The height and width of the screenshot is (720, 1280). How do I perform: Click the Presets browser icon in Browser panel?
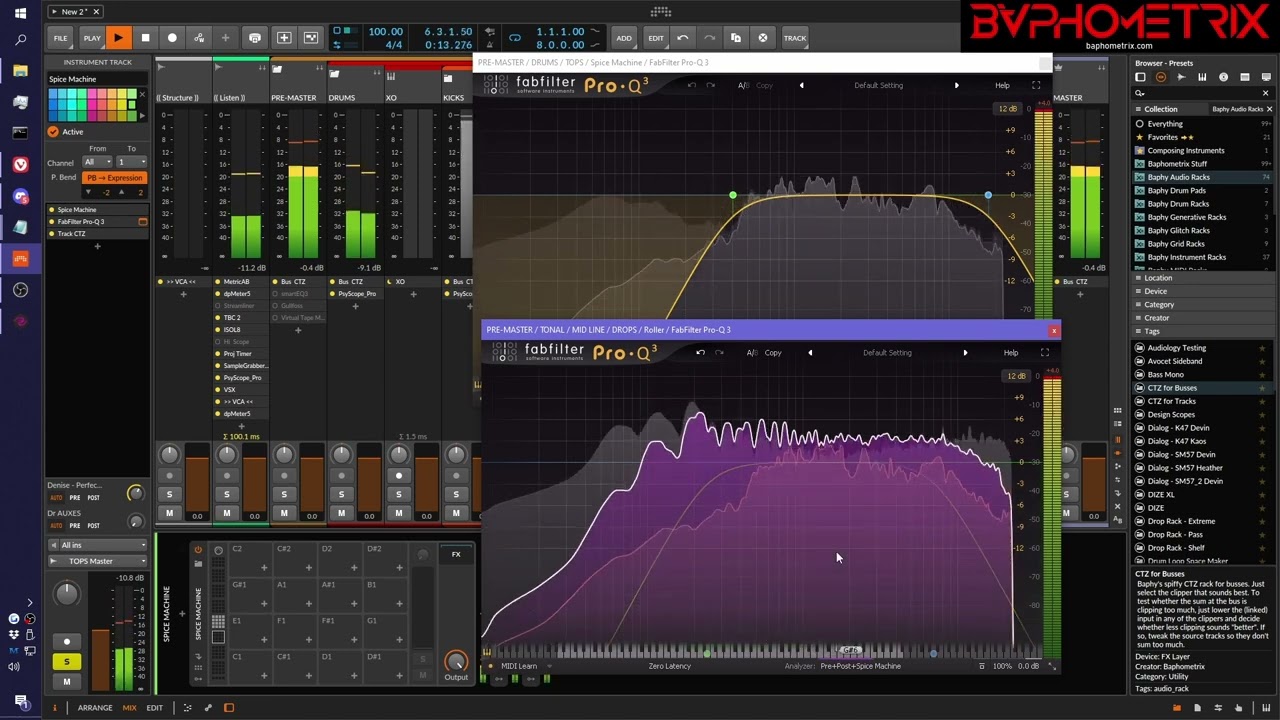pyautogui.click(x=1161, y=77)
